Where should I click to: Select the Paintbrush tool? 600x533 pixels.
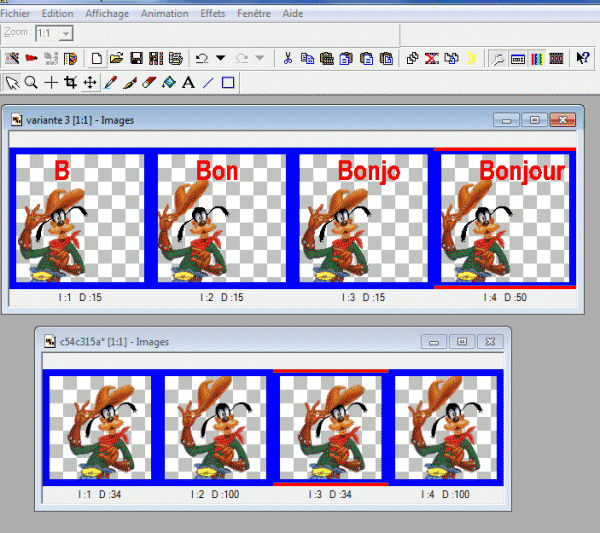click(x=130, y=83)
